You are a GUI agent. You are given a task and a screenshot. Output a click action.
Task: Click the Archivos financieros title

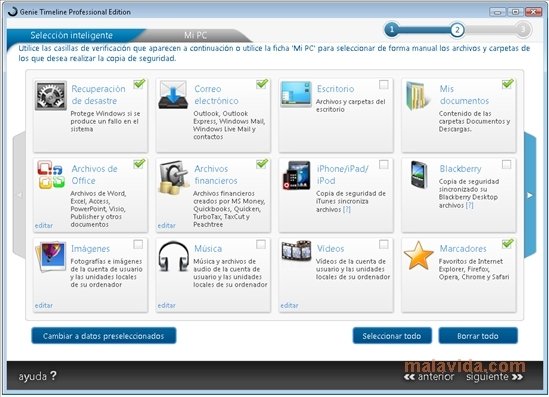216,174
